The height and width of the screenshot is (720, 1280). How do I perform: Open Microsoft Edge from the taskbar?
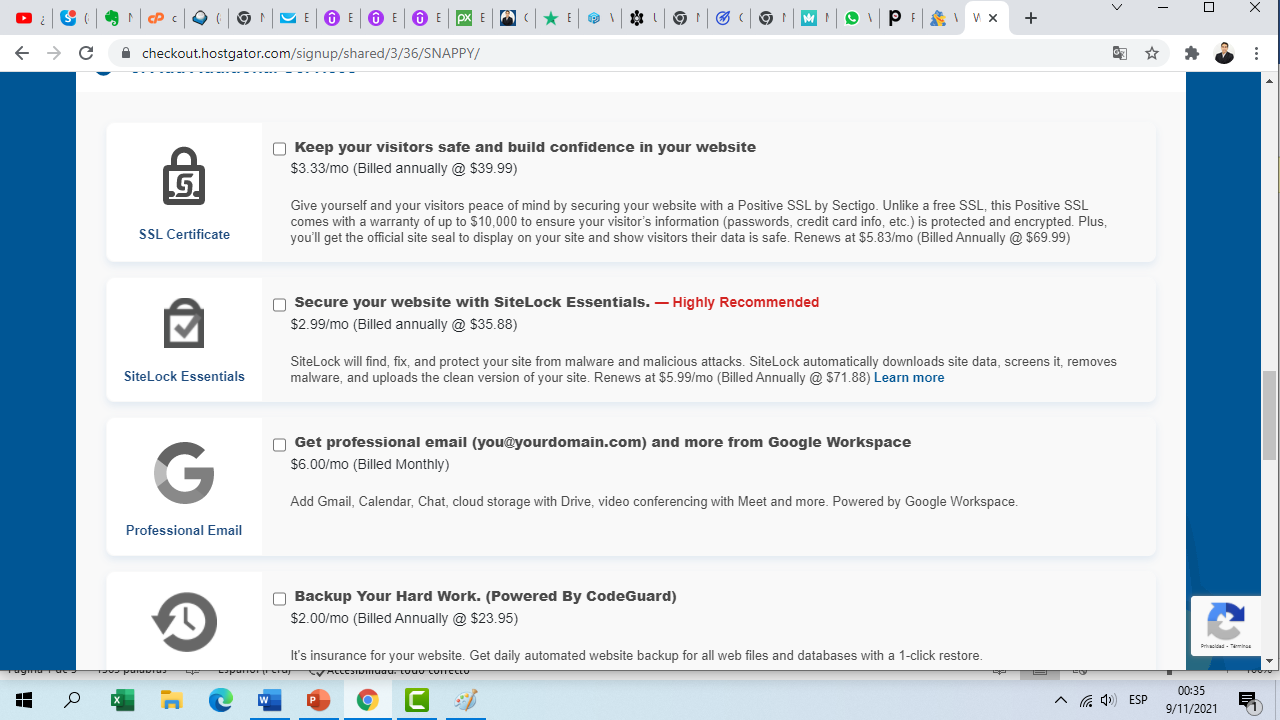220,700
